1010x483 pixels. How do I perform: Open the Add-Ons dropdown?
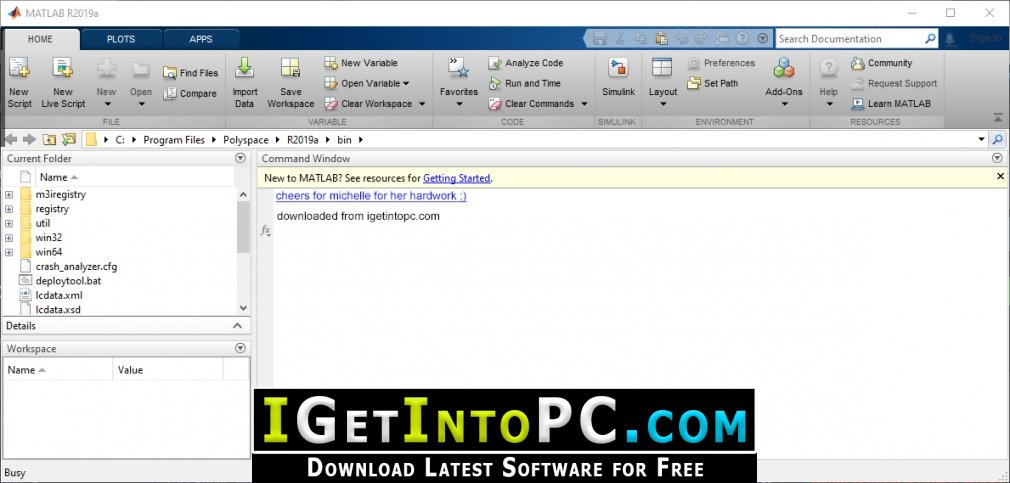click(784, 104)
